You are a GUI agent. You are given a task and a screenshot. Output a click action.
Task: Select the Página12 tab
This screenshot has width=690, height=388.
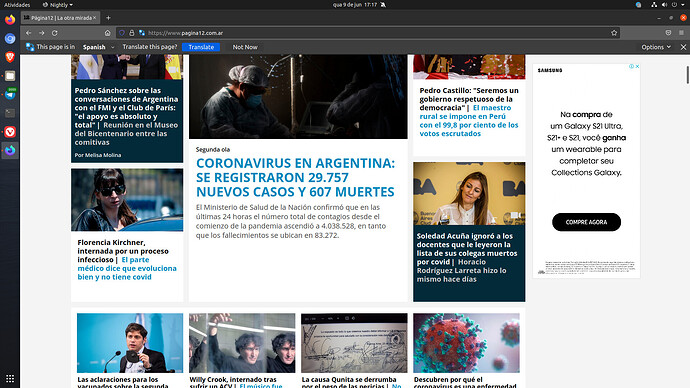(59, 18)
